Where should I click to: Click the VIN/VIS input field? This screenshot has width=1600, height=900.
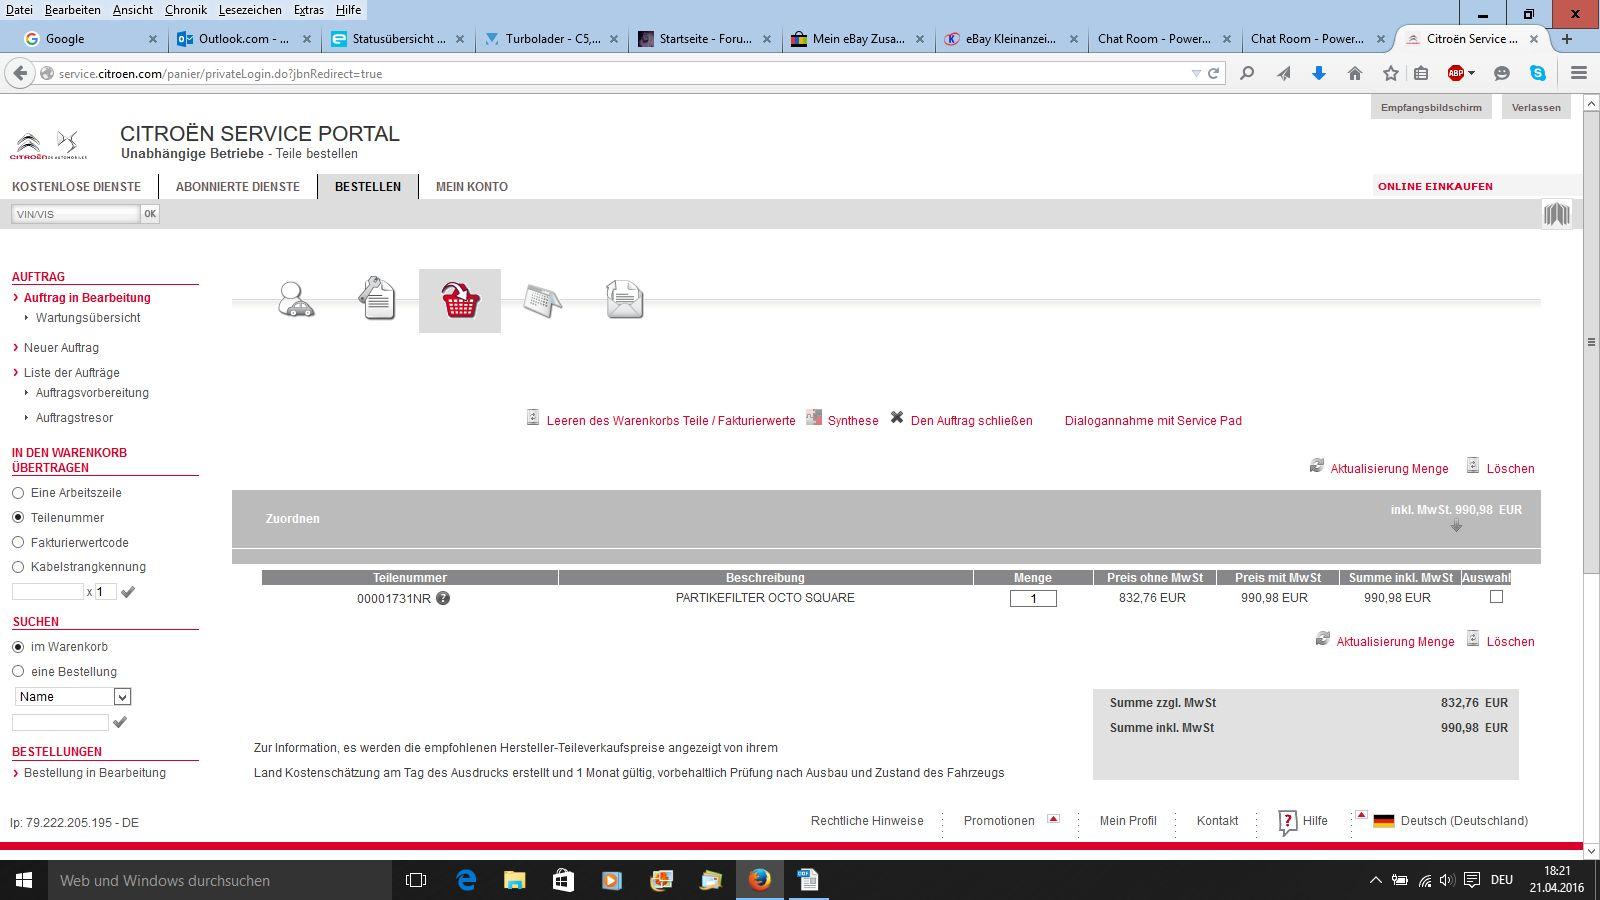coord(75,214)
